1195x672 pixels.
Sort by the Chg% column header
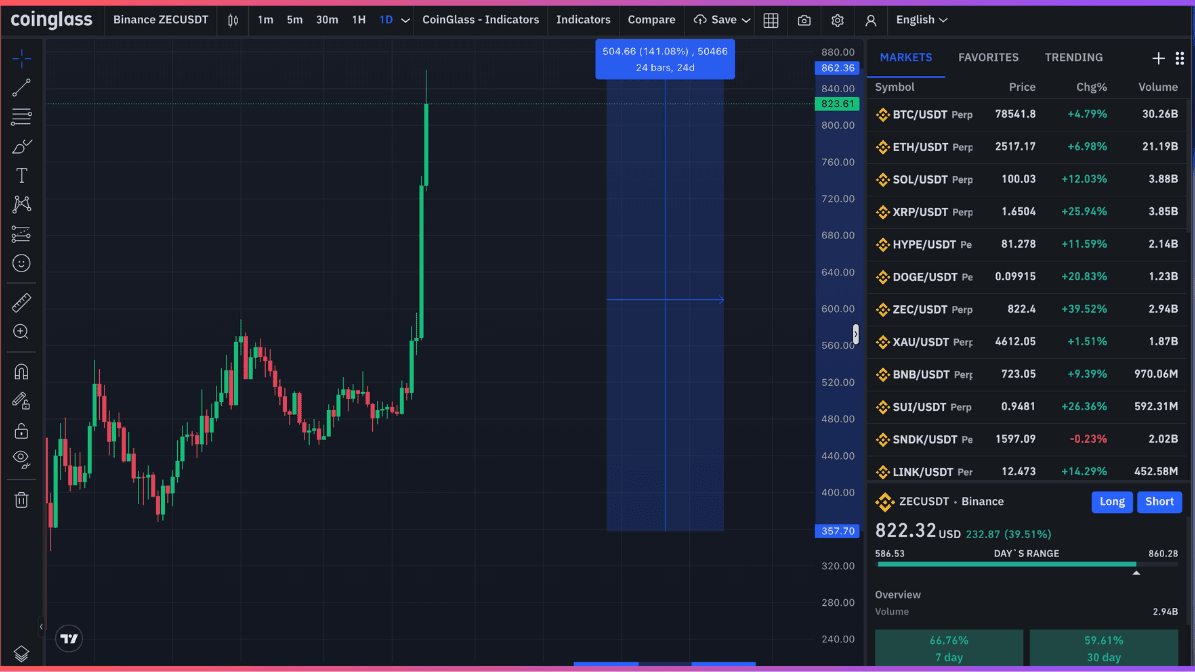(x=1091, y=87)
